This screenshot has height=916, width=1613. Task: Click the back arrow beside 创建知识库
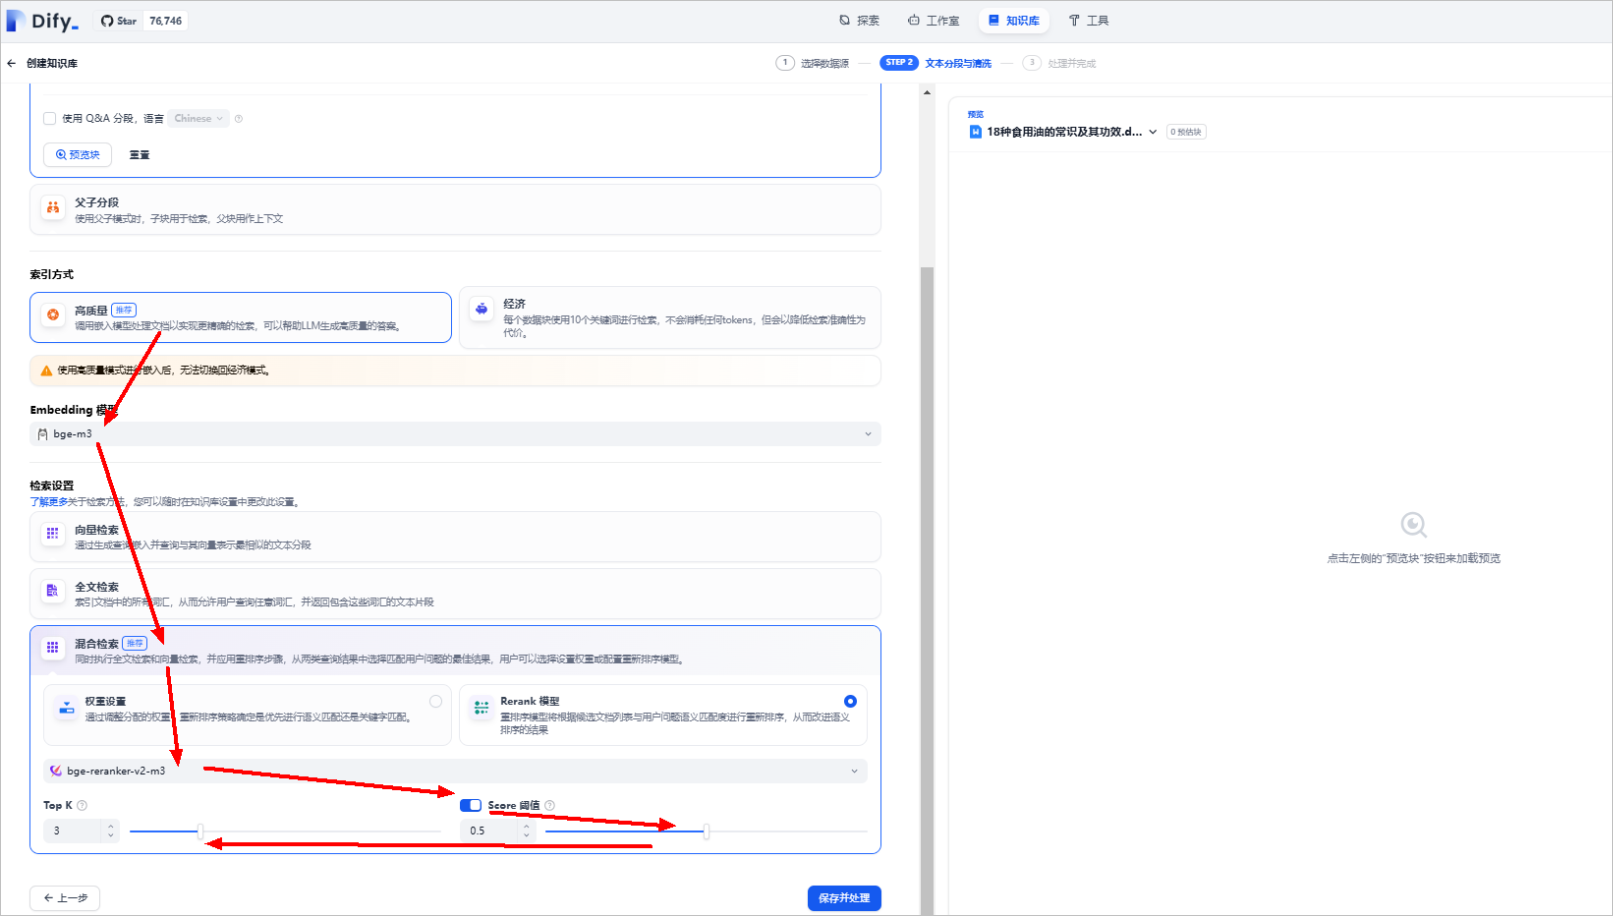coord(12,63)
